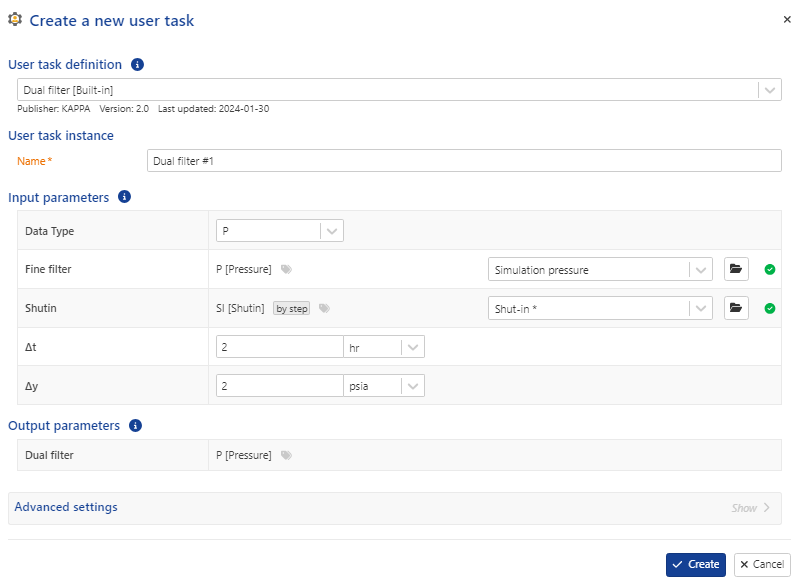Screen dimensions: 799x586
Task: Open the Shut-in * dropdown
Action: tap(600, 308)
